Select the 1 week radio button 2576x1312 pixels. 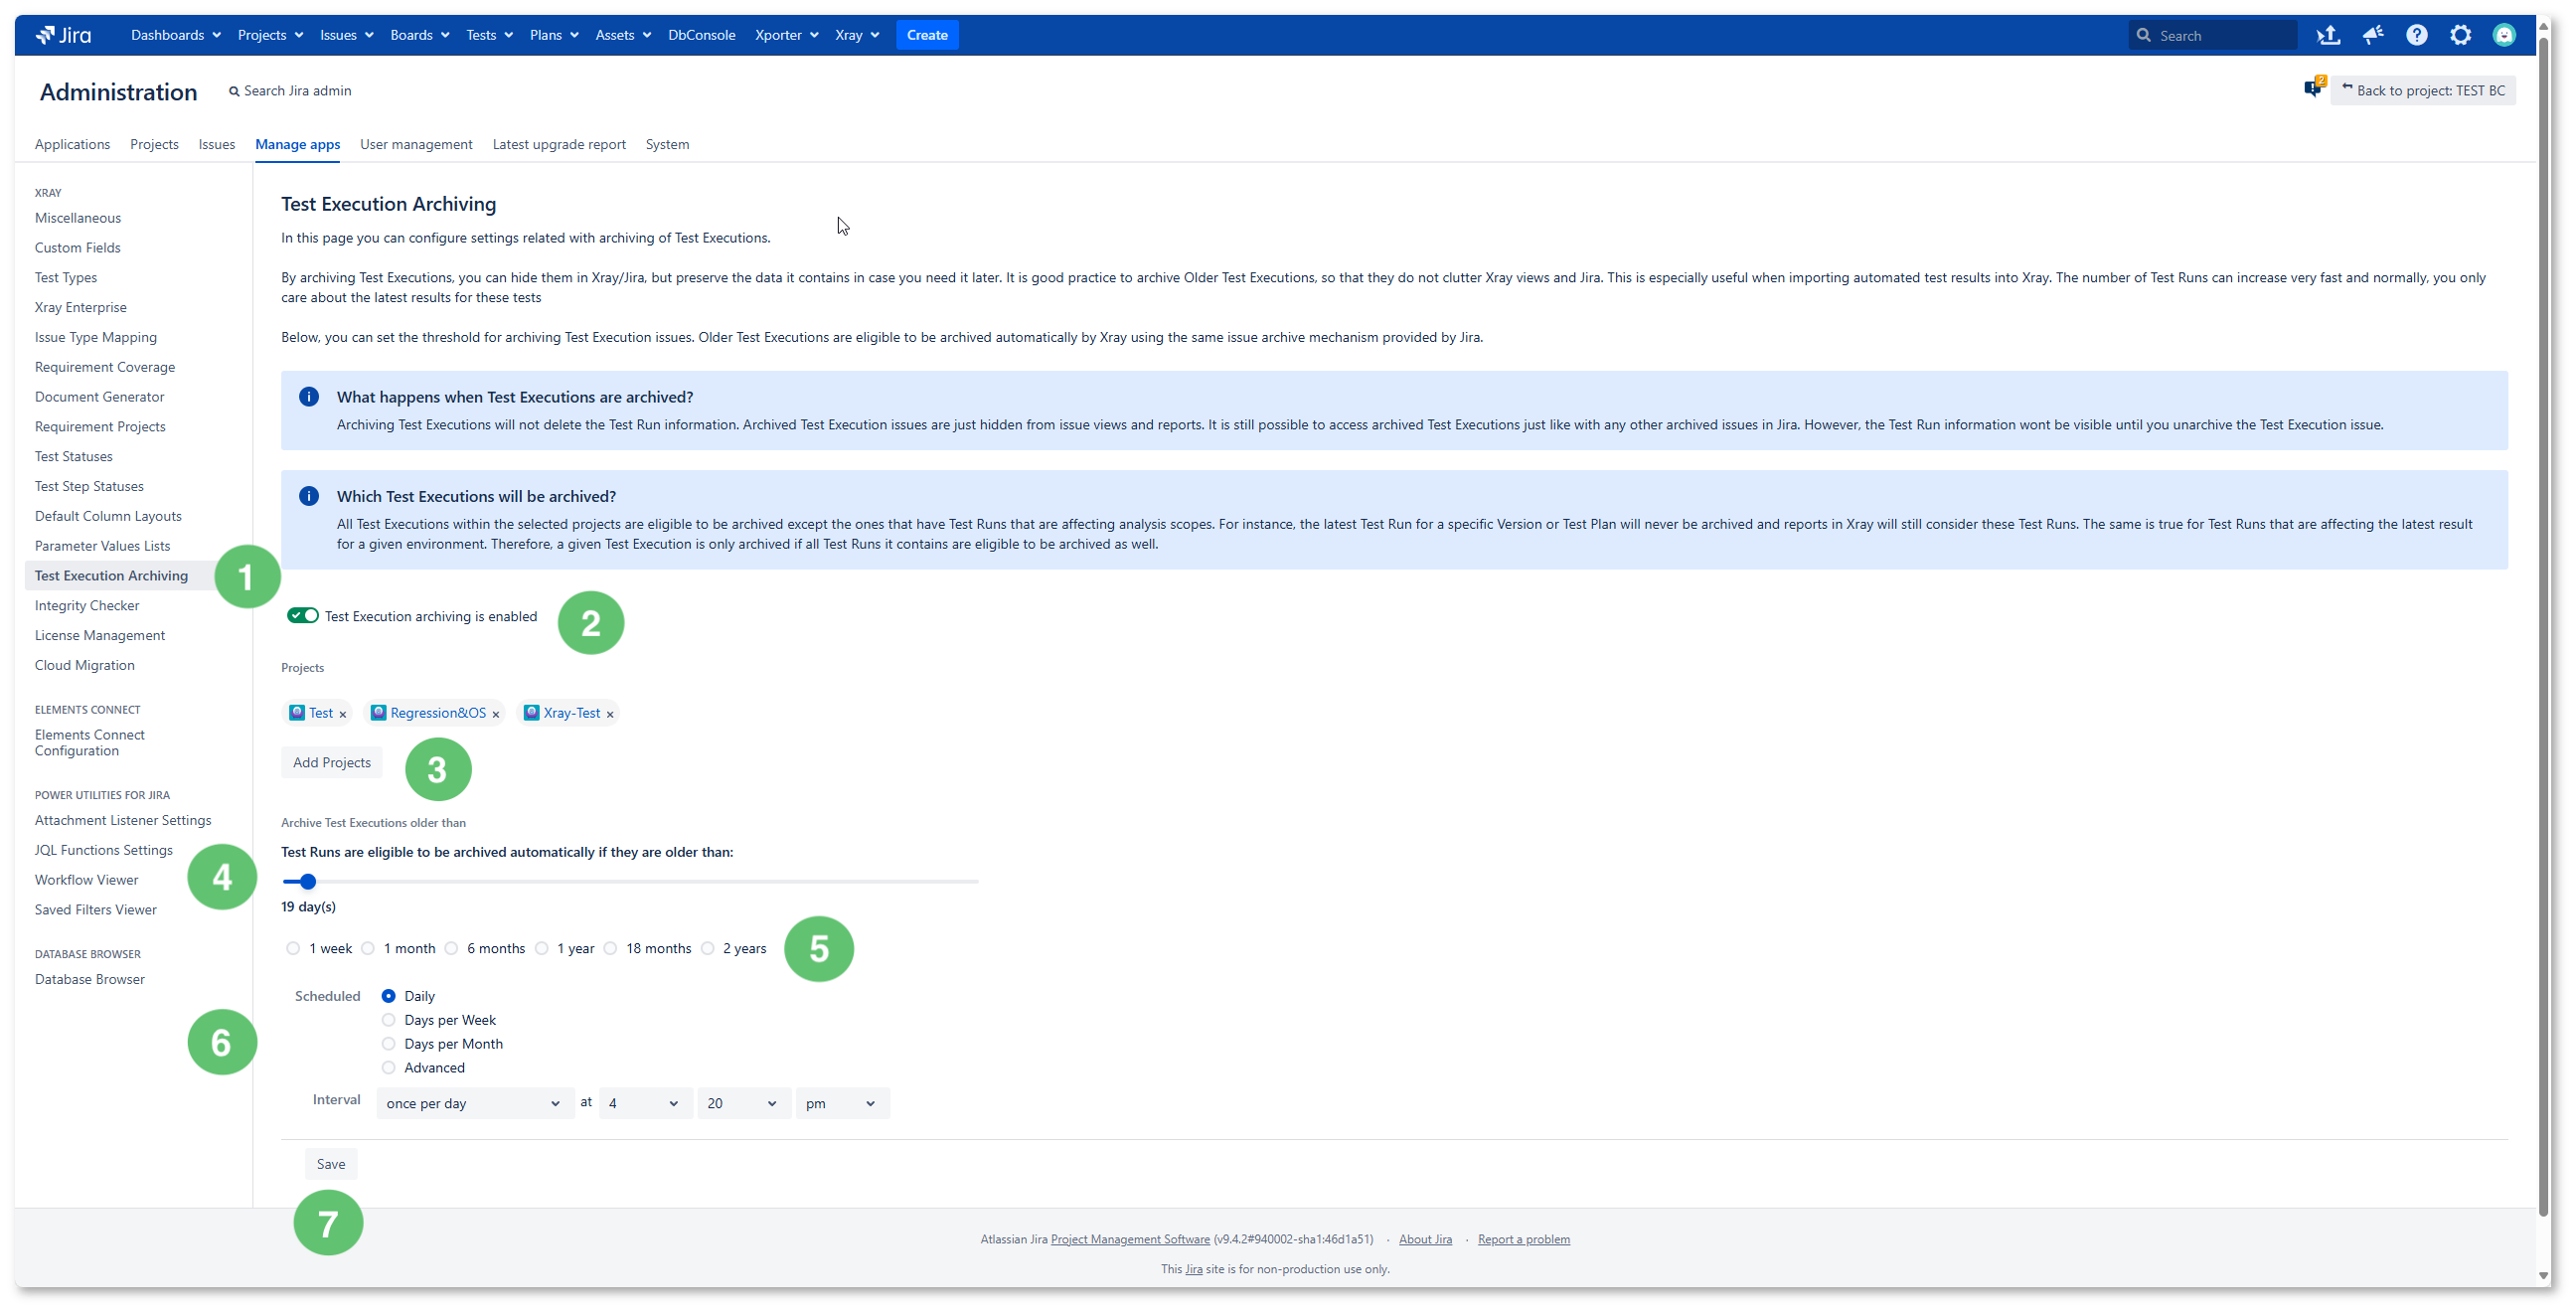(x=293, y=948)
